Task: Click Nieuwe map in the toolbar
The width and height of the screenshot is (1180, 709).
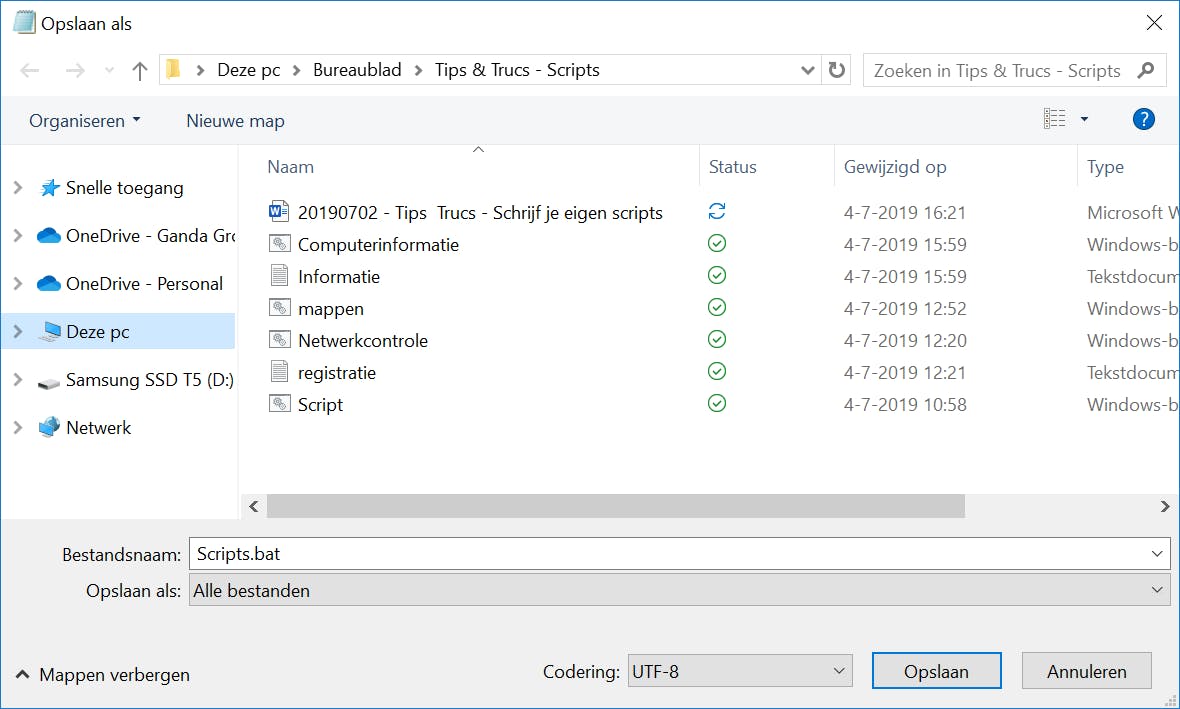Action: [x=235, y=121]
